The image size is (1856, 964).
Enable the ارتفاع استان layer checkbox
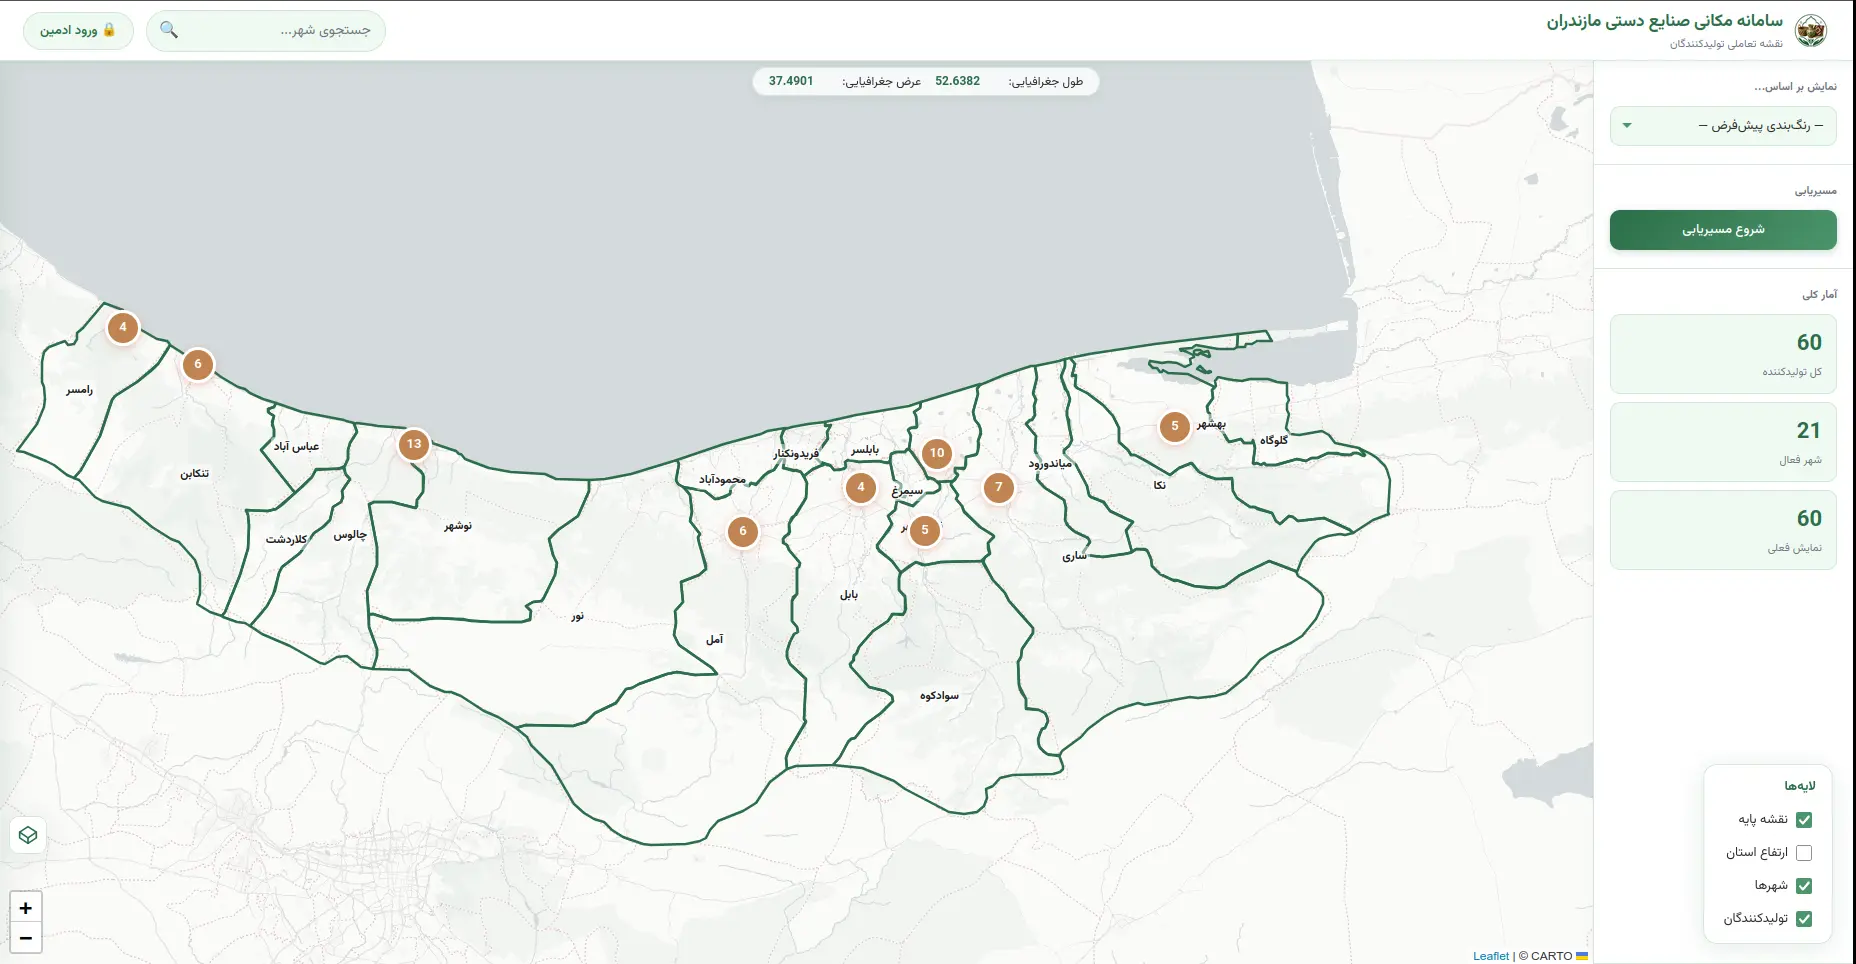(1804, 853)
